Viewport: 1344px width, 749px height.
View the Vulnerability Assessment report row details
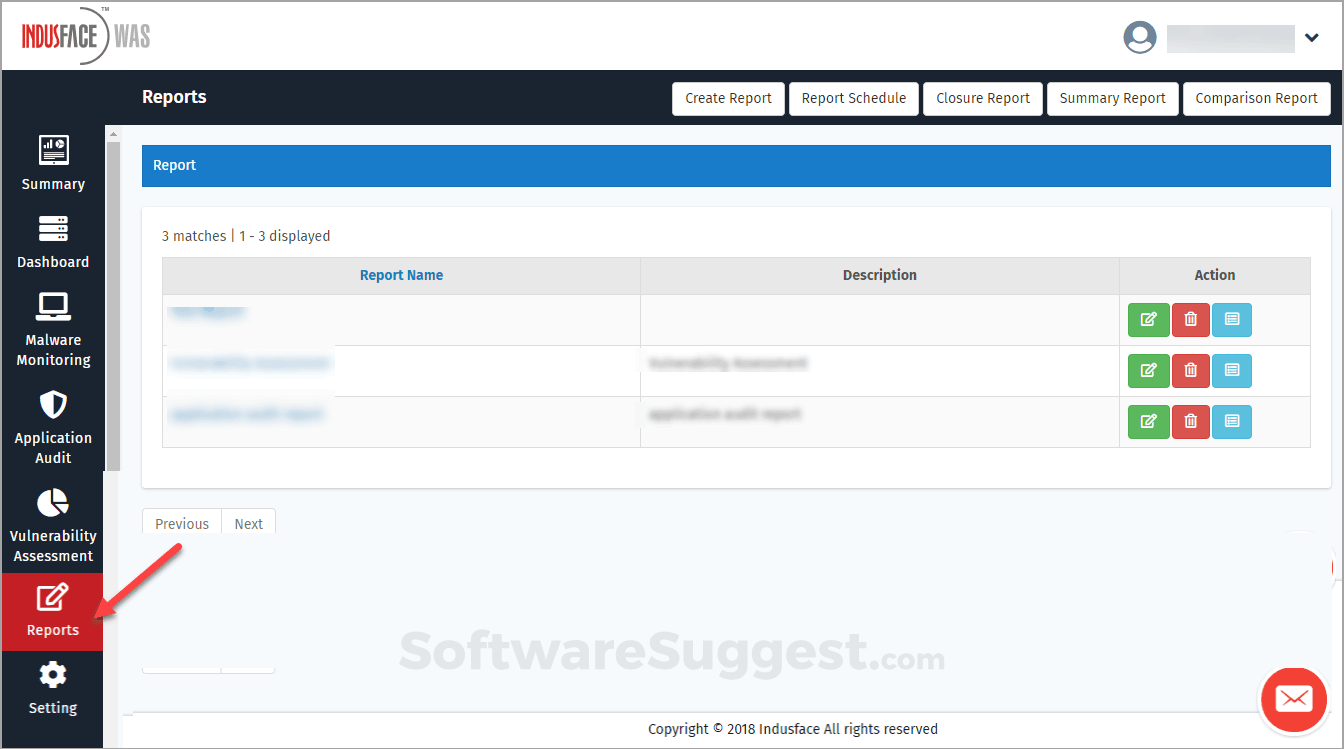click(x=1232, y=371)
